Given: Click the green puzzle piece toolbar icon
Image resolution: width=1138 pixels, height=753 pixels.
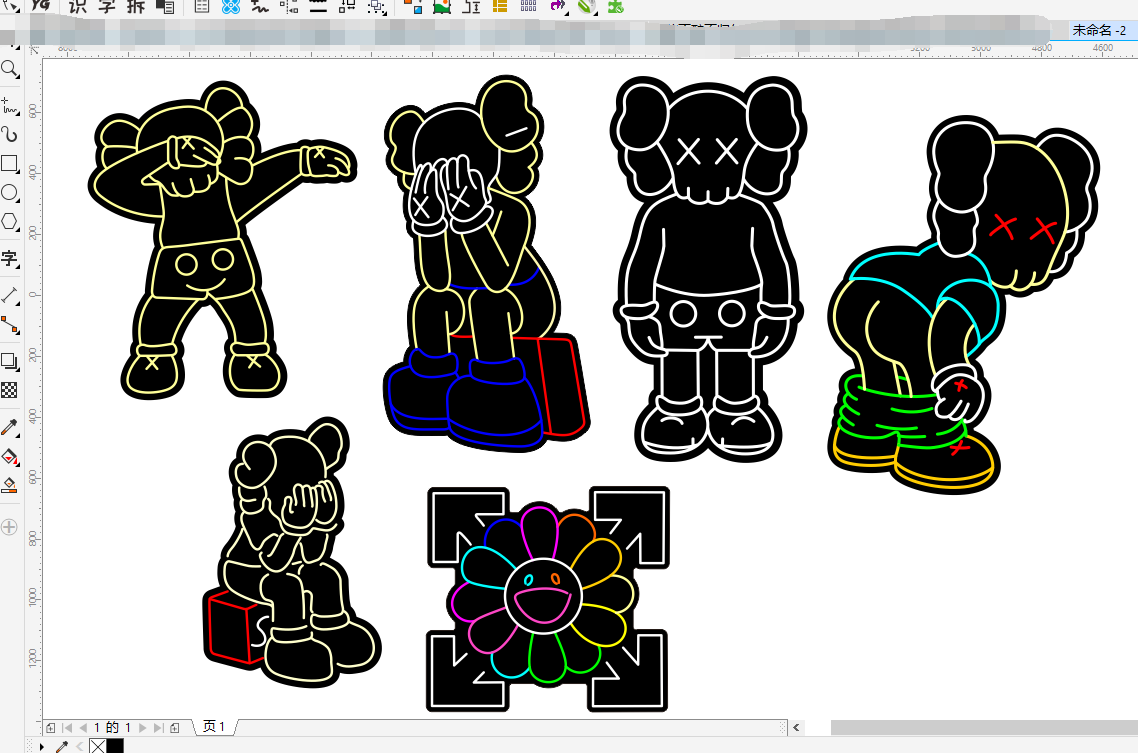Looking at the screenshot, I should click(615, 7).
